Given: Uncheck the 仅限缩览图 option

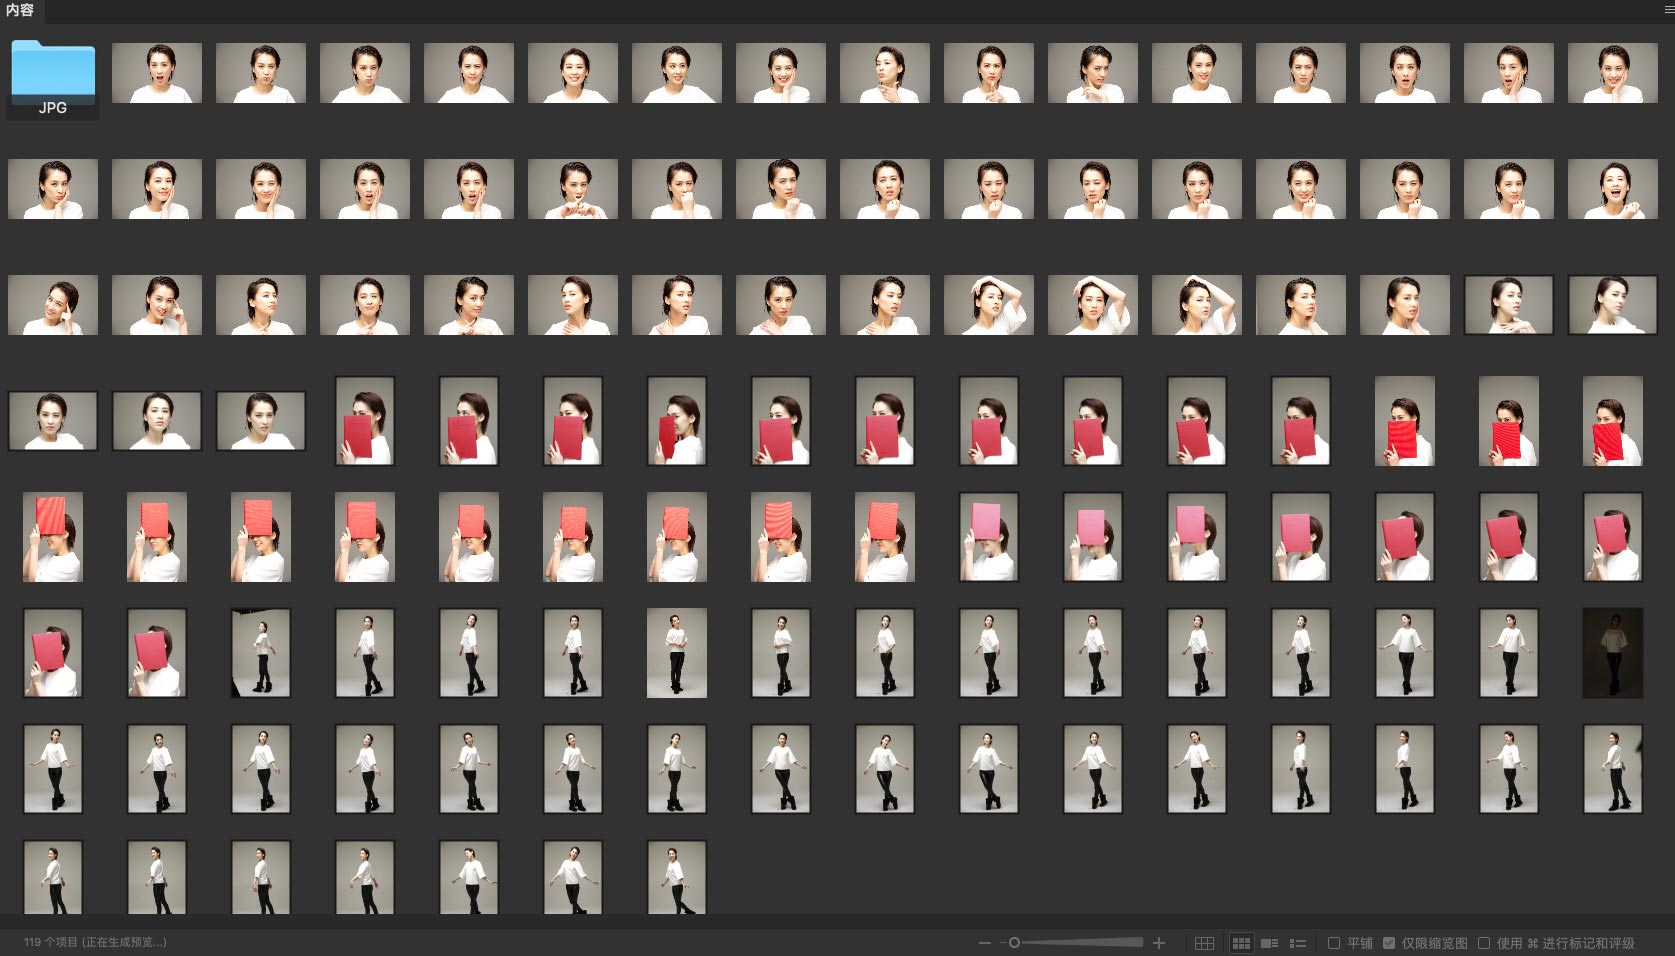Looking at the screenshot, I should (x=1389, y=943).
